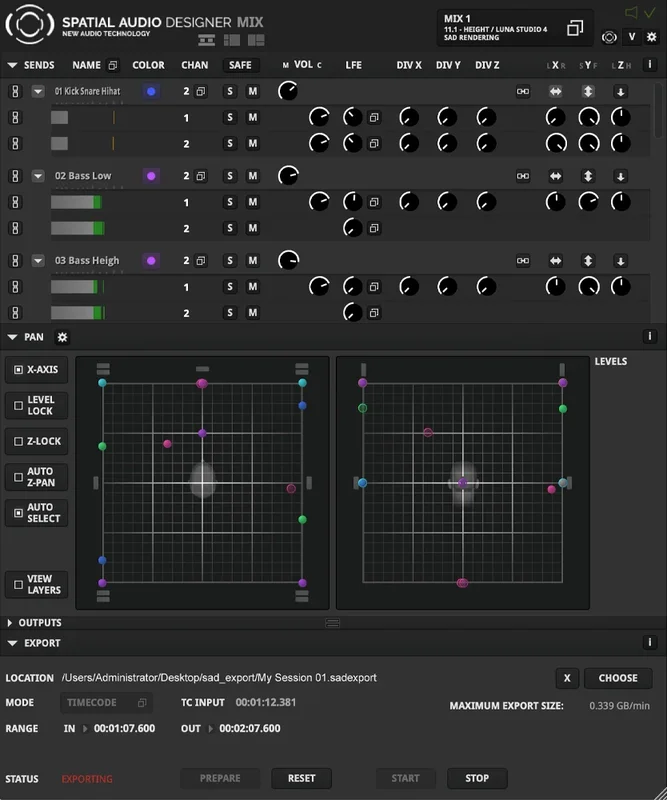Screen dimensions: 667x800
Task: Toggle the X-AXIS checkbox
Action: [36, 369]
